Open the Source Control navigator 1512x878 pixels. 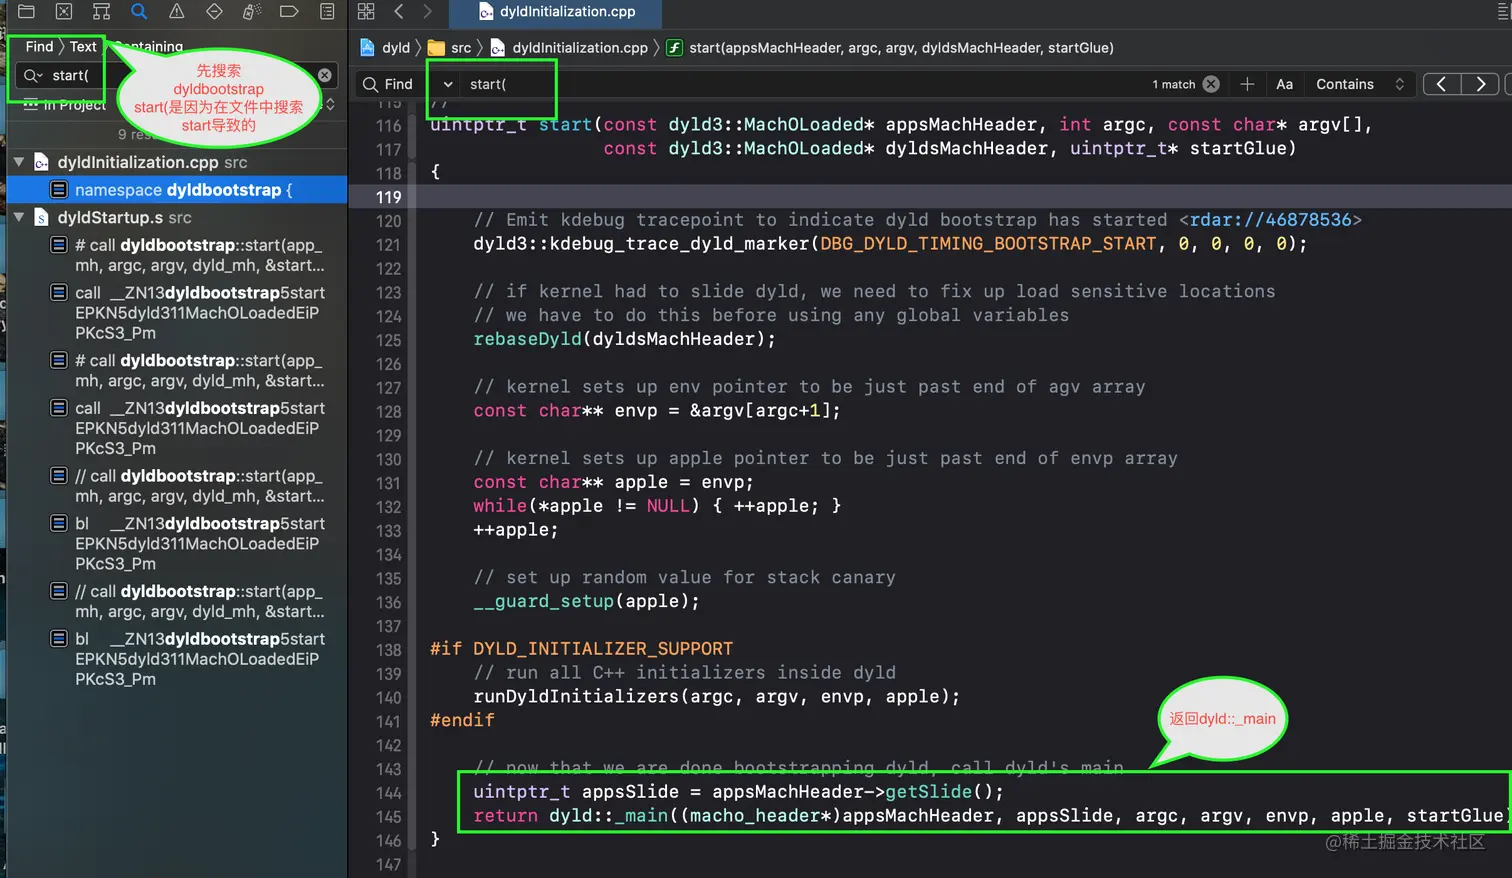(64, 12)
